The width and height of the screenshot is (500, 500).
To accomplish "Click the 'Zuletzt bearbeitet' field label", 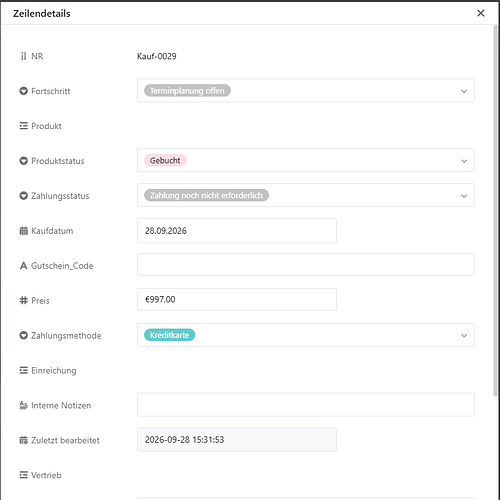I will [x=65, y=440].
